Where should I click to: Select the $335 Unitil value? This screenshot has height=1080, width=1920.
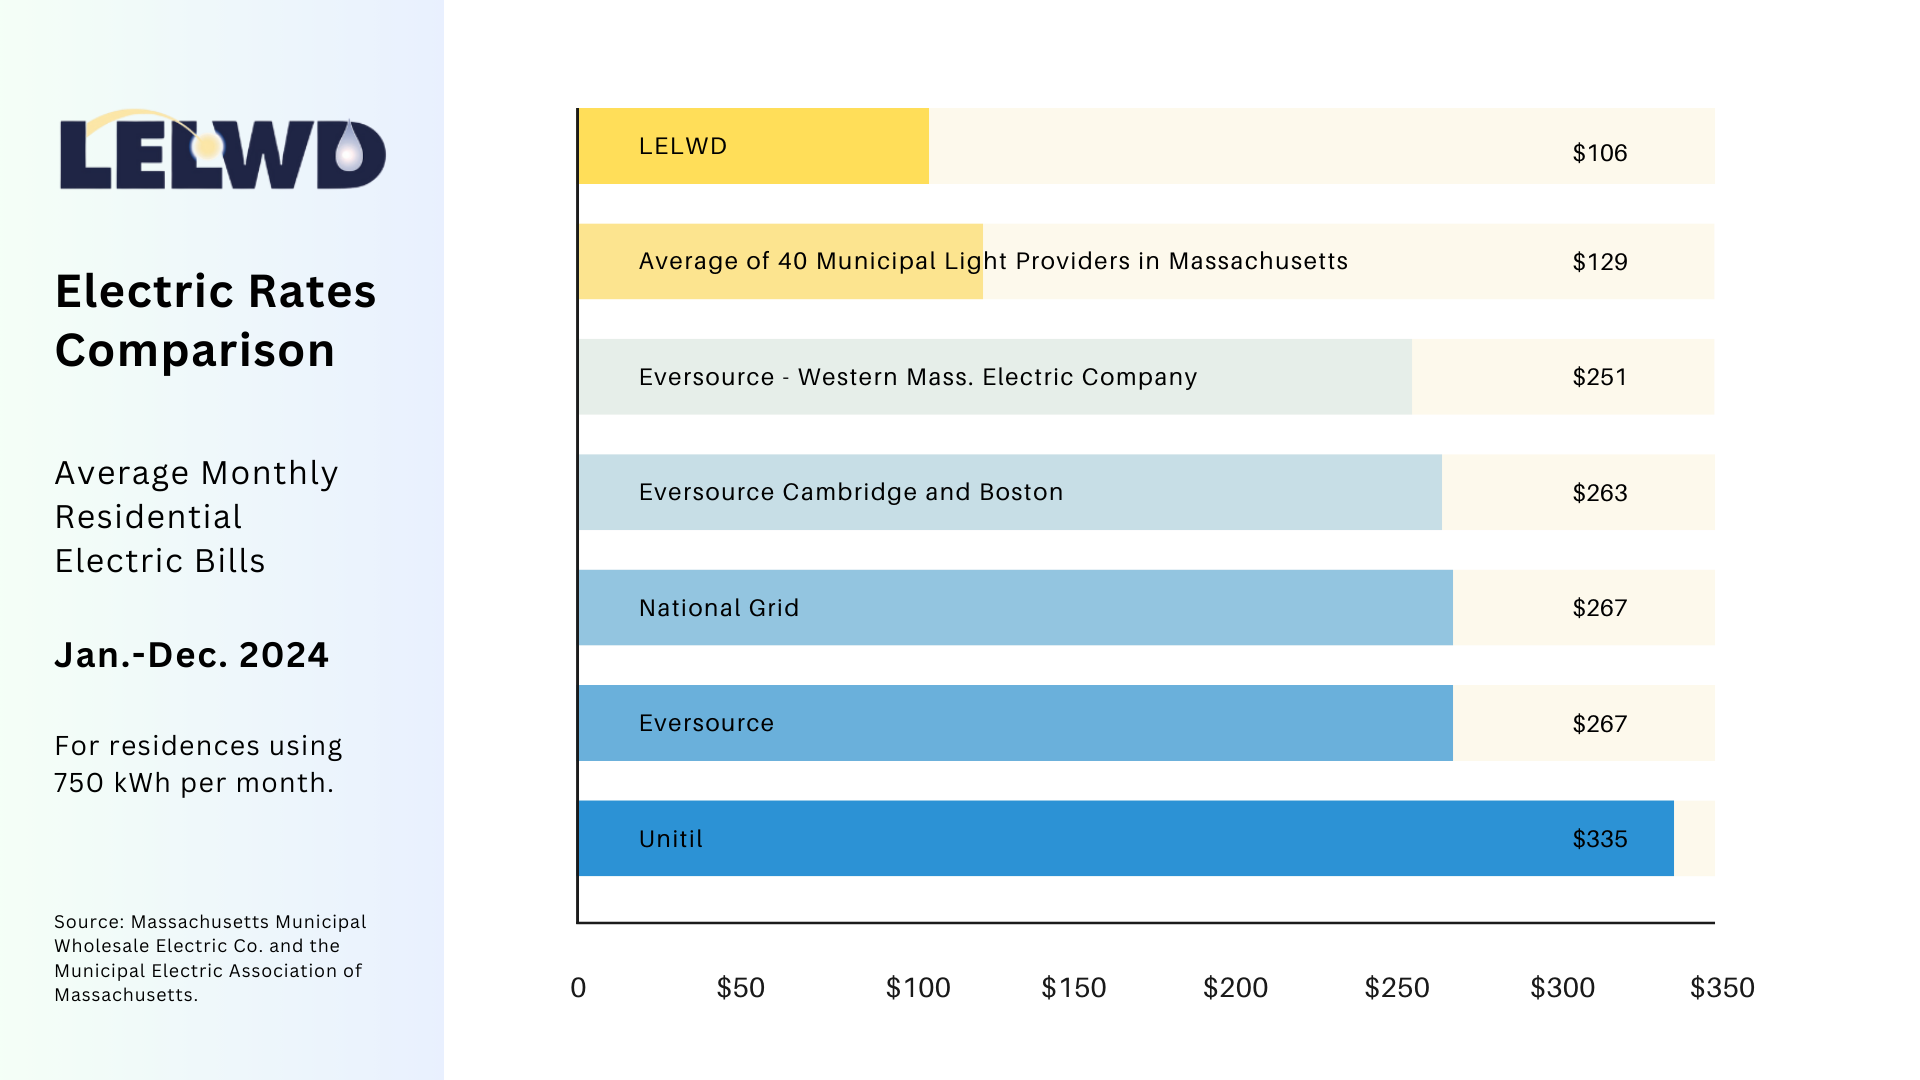pyautogui.click(x=1600, y=839)
